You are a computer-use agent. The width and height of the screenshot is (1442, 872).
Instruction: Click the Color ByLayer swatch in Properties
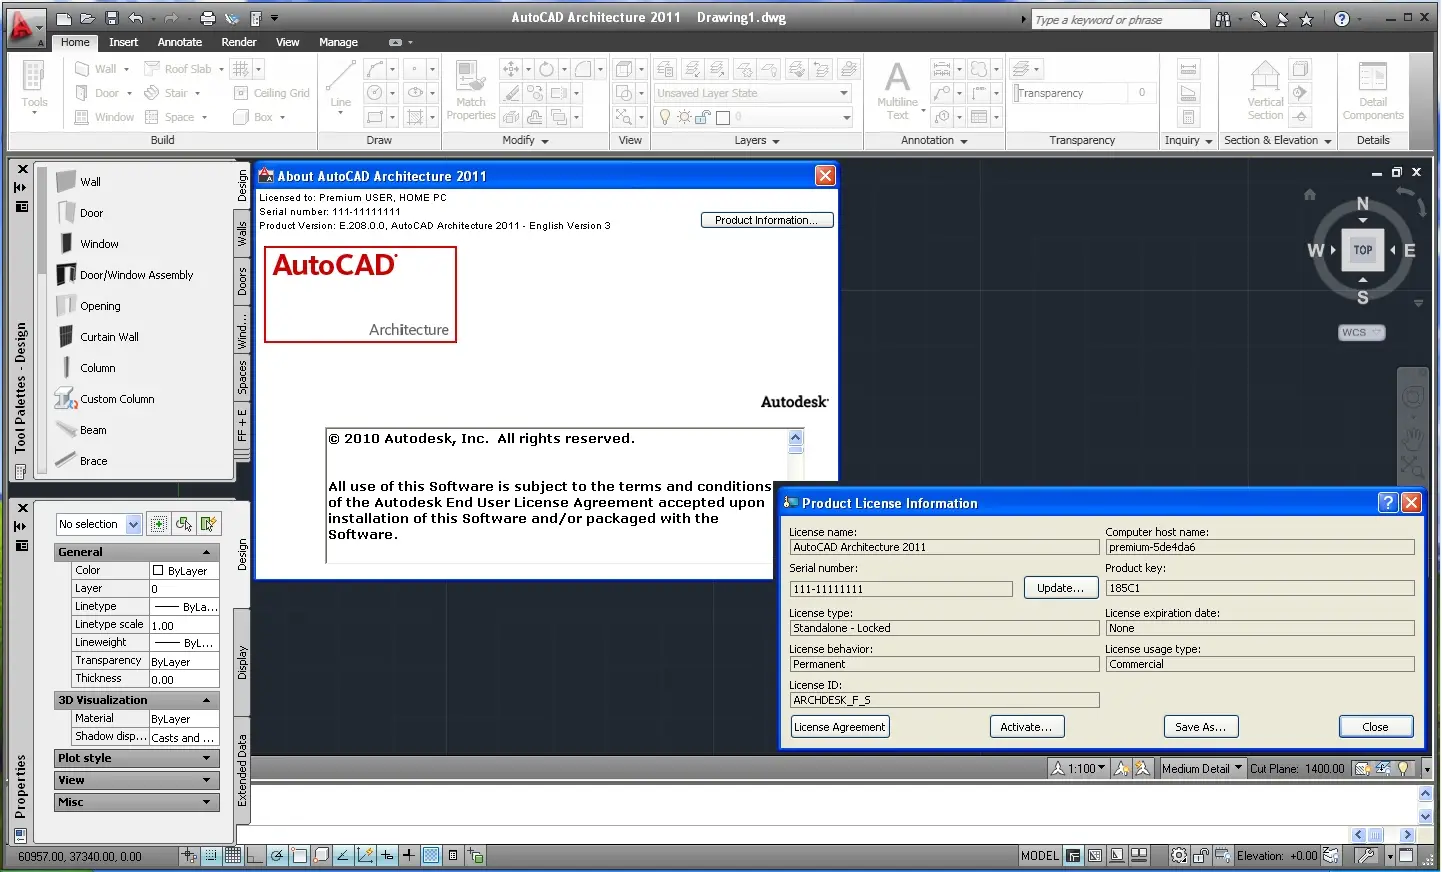pyautogui.click(x=158, y=571)
